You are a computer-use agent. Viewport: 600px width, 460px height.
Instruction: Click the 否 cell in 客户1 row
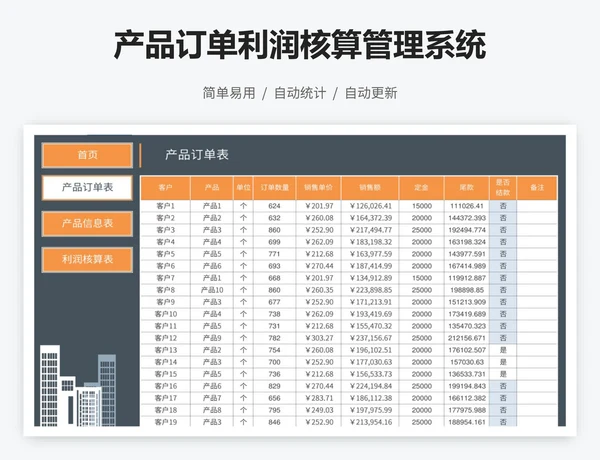(x=503, y=206)
